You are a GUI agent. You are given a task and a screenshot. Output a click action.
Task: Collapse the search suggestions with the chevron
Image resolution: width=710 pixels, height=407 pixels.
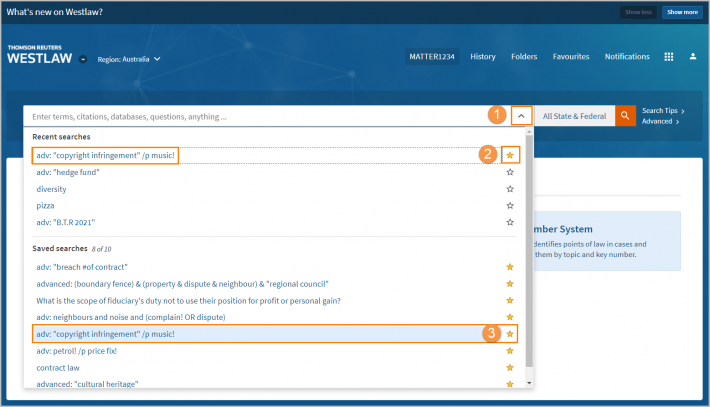[521, 116]
